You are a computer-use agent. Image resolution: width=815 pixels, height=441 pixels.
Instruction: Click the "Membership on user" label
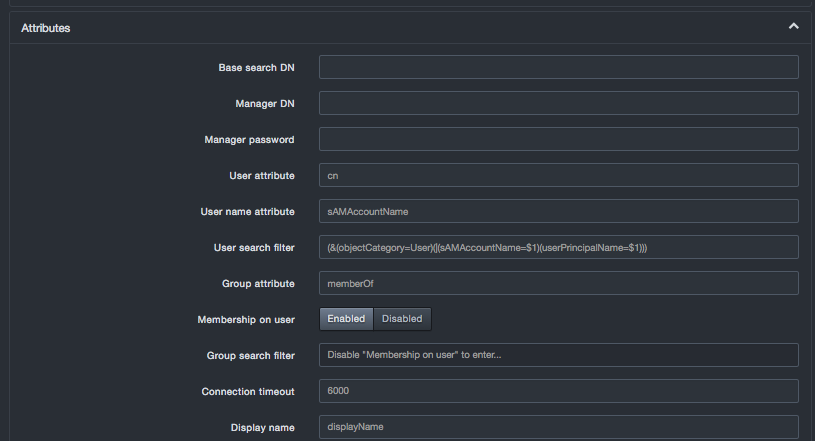pyautogui.click(x=246, y=319)
